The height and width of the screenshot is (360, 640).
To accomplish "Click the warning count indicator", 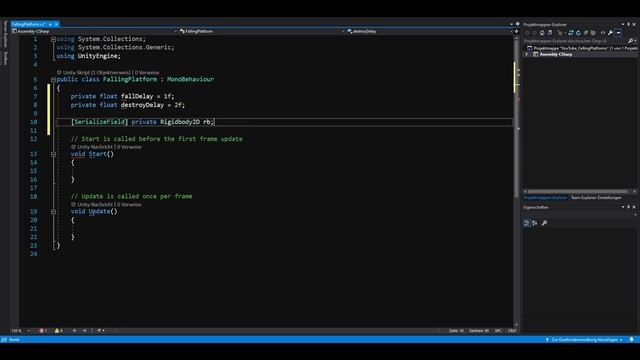I will coord(59,331).
